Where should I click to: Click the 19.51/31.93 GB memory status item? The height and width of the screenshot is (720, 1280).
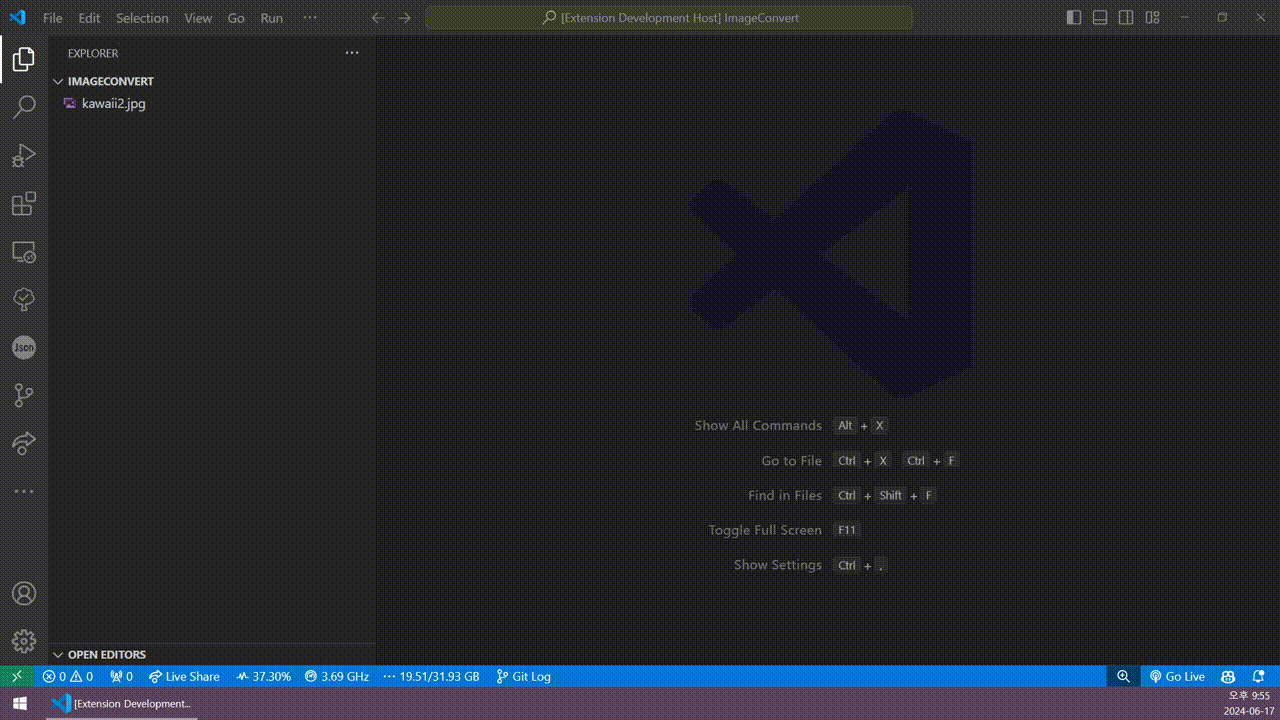tap(431, 676)
